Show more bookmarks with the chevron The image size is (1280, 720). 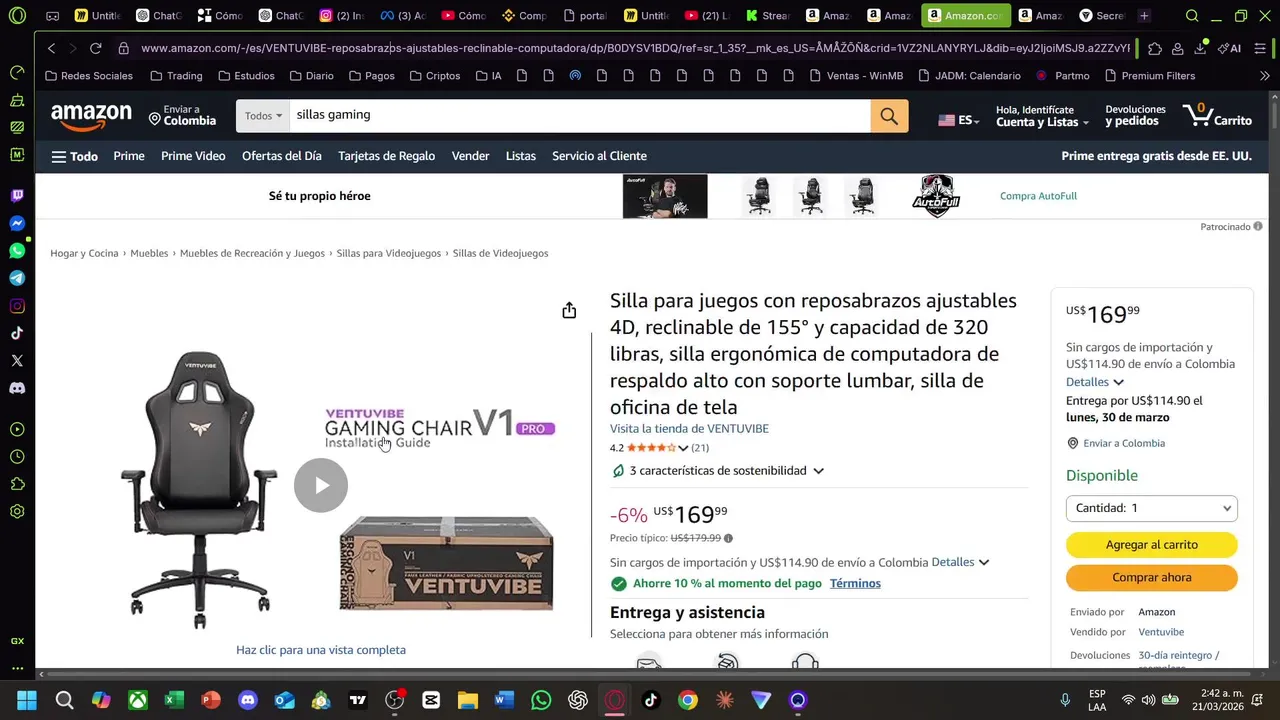pos(1265,76)
